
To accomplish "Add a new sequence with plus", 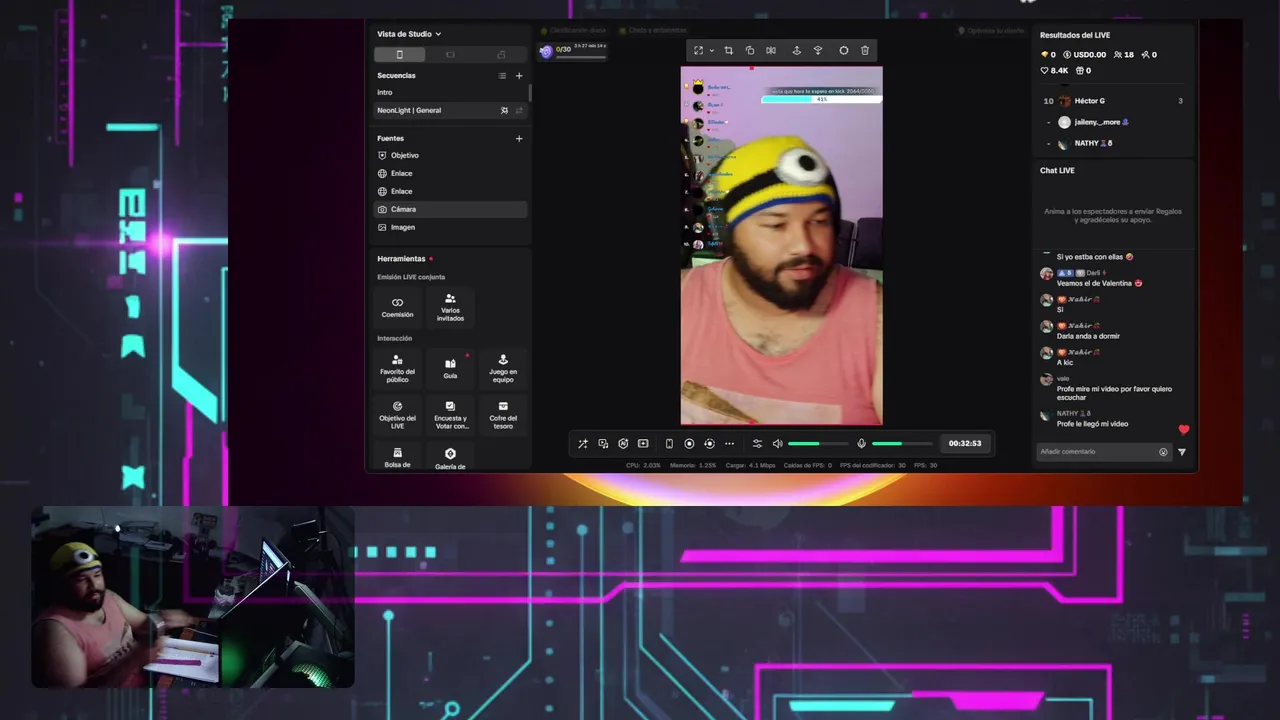I will pos(519,76).
